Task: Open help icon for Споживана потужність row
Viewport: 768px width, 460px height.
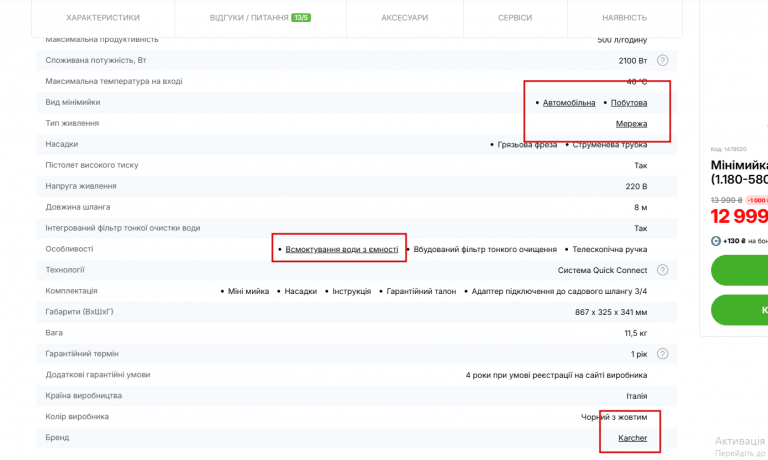Action: [x=662, y=60]
